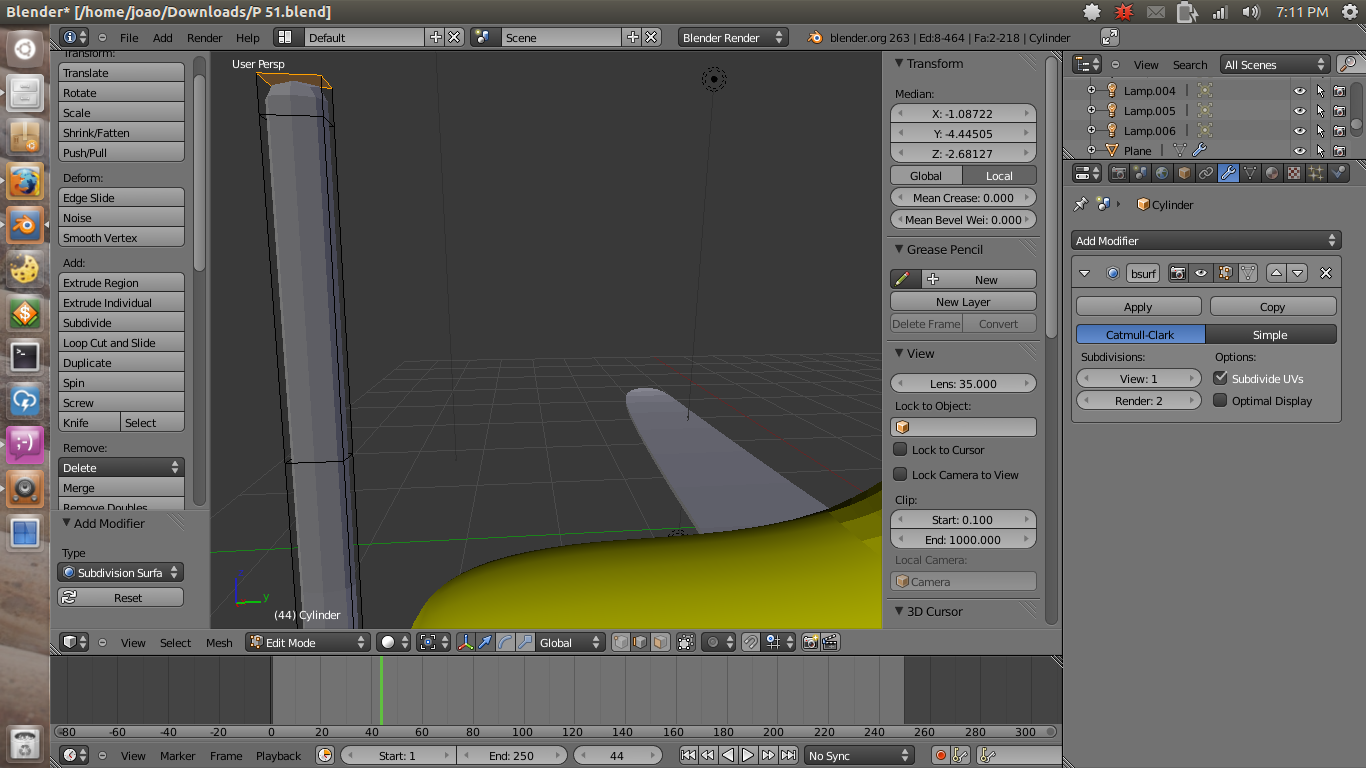This screenshot has width=1366, height=768.
Task: Toggle the 3D manipulator axes icon
Action: point(465,643)
